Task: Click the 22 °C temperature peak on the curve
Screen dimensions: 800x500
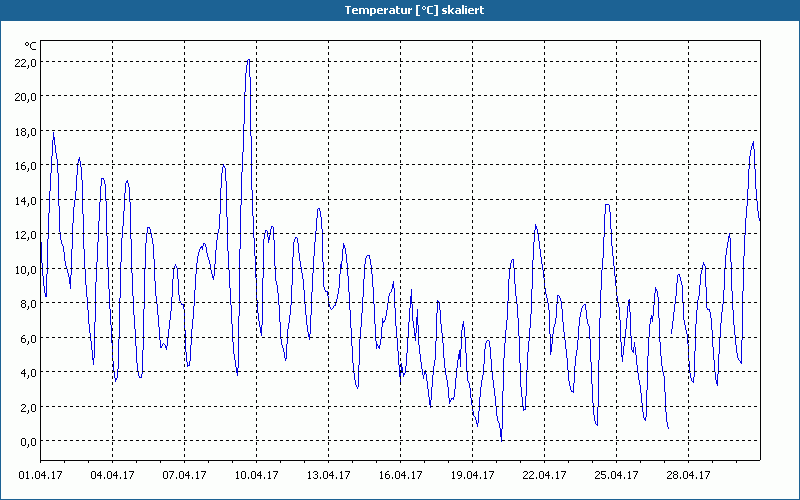Action: coord(248,60)
